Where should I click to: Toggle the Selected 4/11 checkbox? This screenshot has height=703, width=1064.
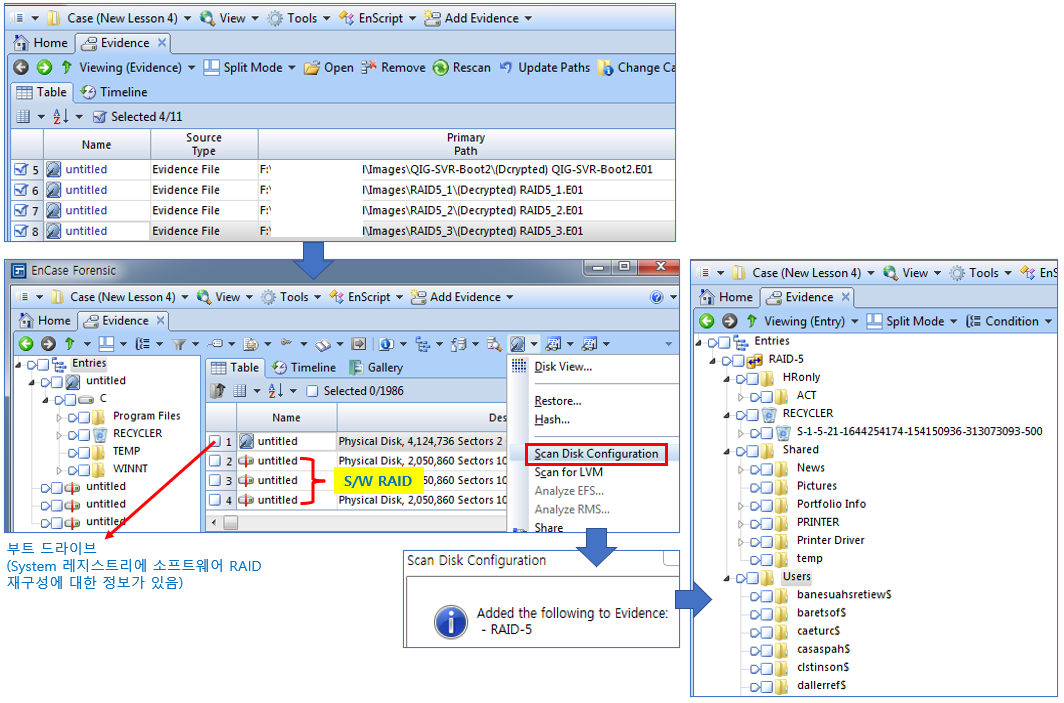point(100,117)
